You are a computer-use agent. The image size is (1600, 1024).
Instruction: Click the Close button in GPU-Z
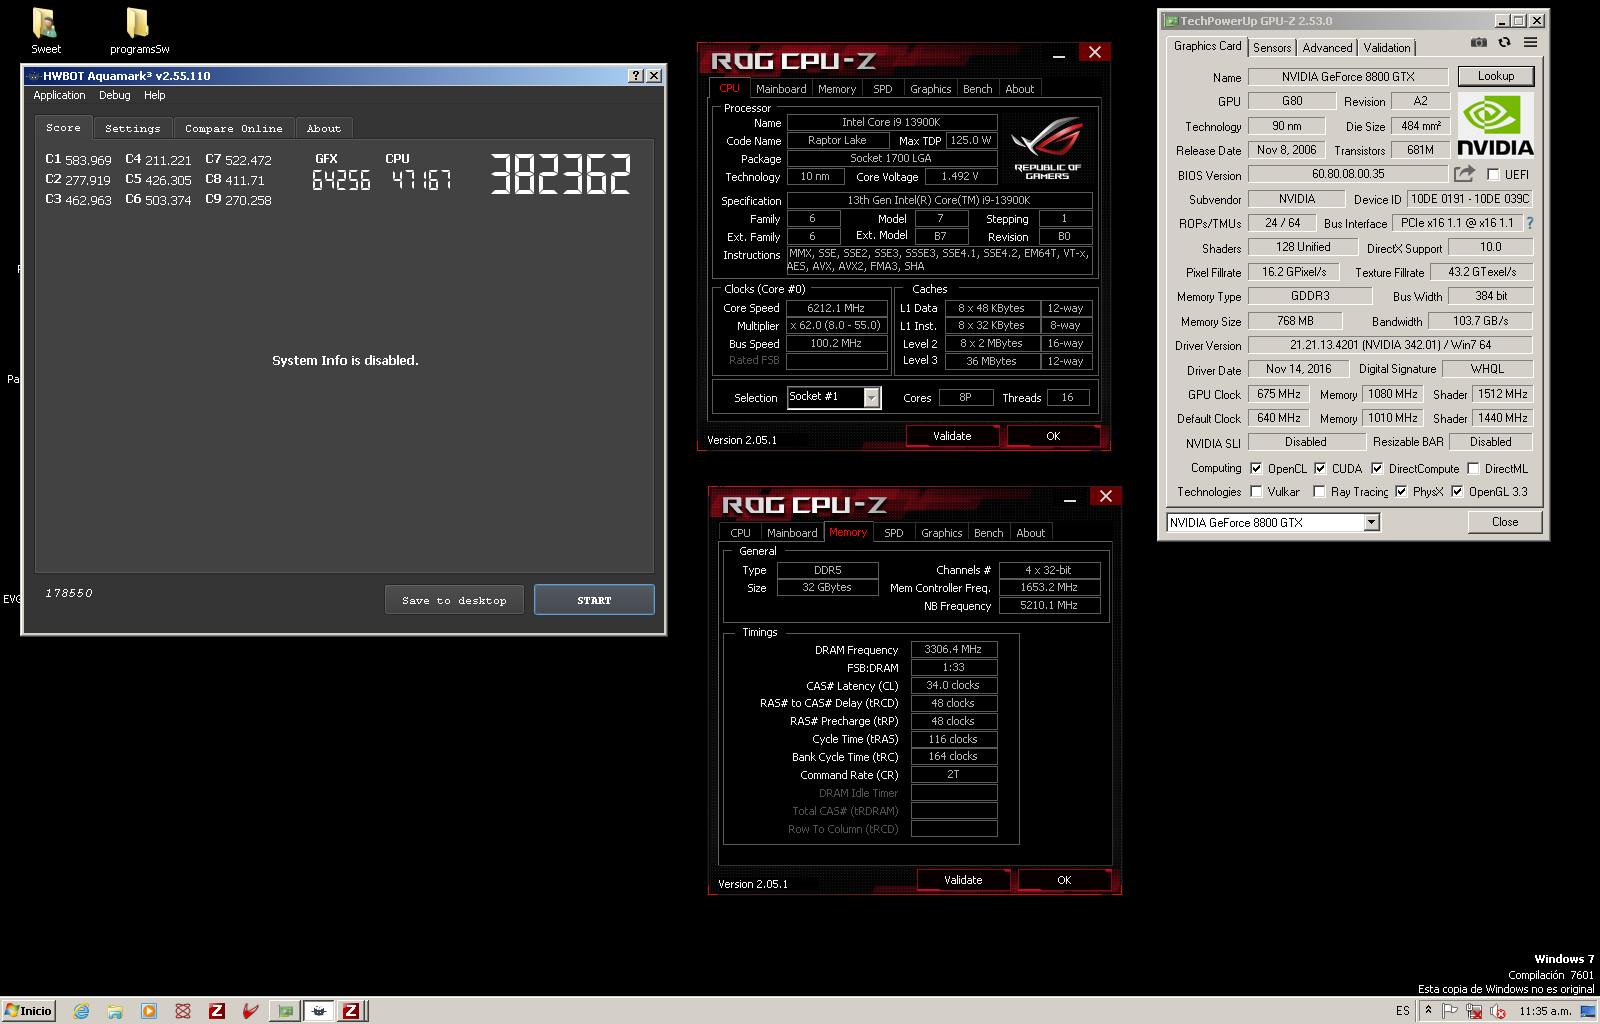(x=1504, y=522)
